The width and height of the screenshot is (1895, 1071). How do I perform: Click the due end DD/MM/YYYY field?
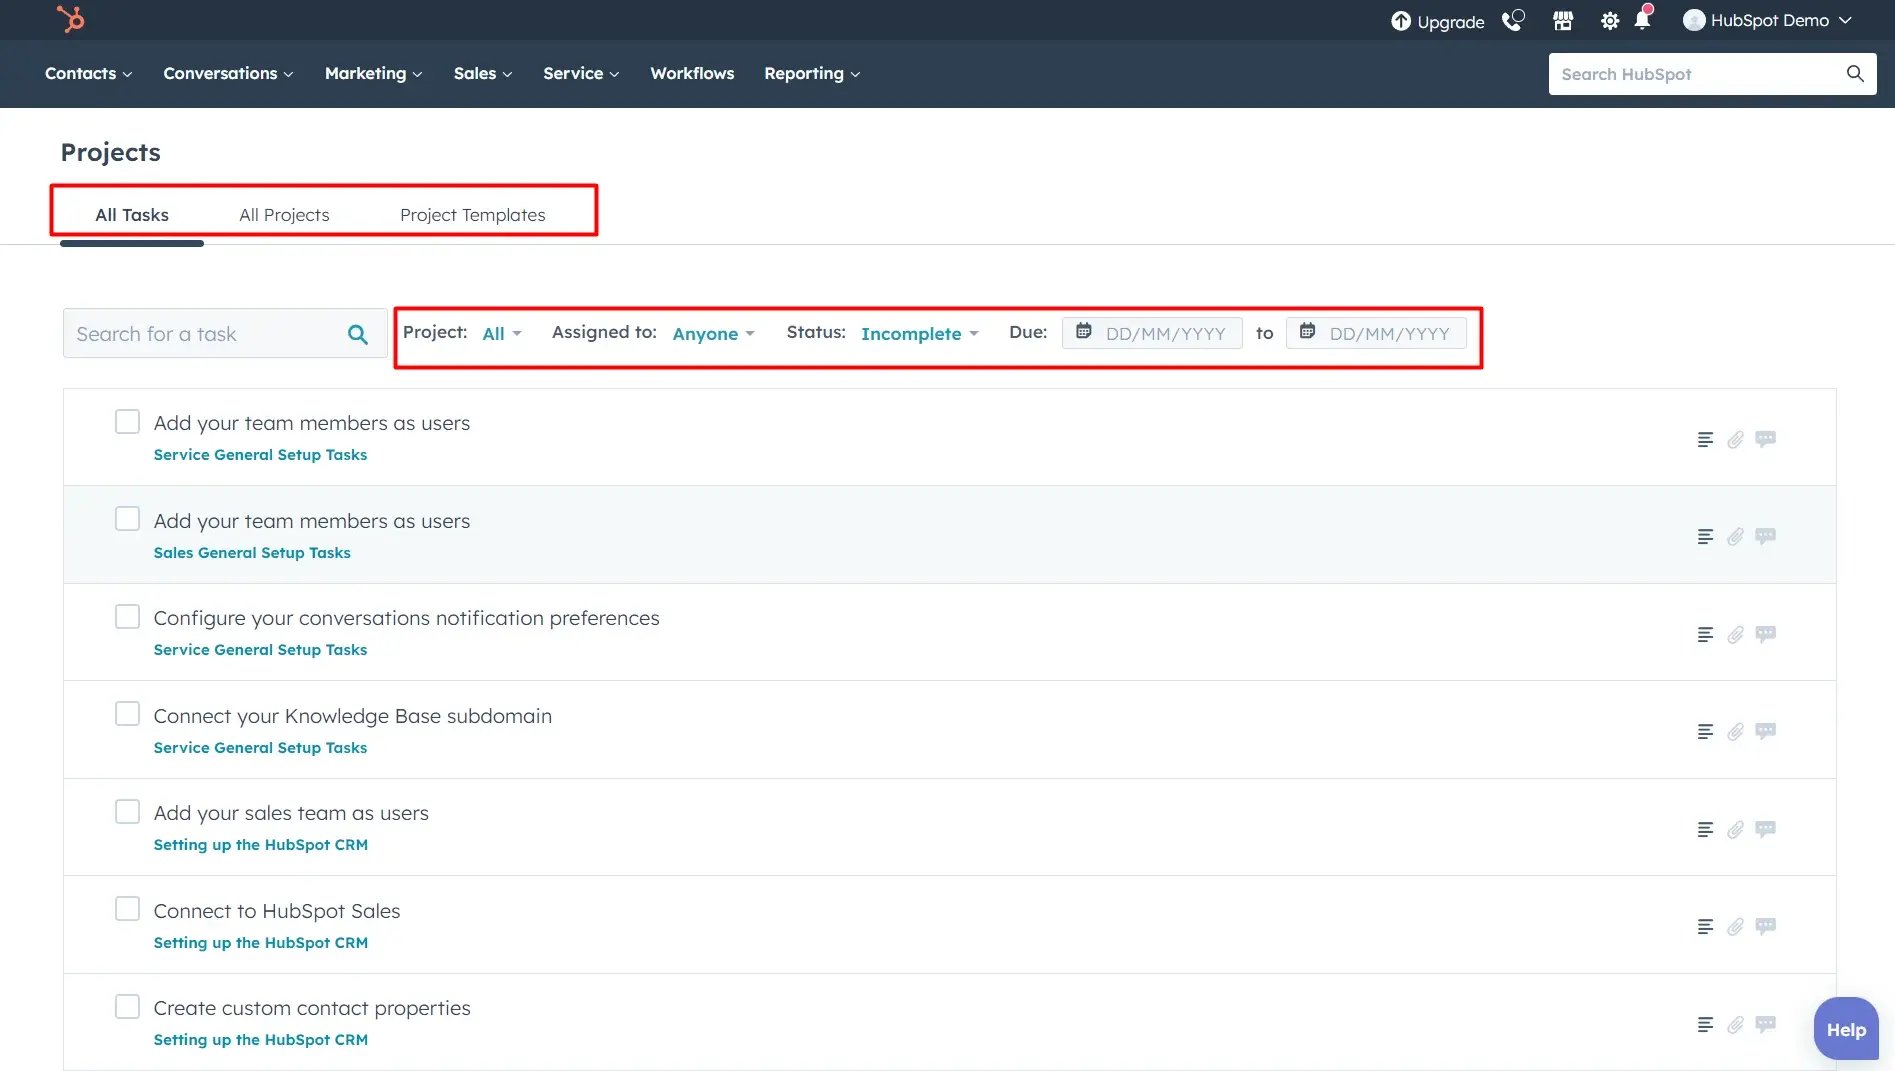[1376, 333]
